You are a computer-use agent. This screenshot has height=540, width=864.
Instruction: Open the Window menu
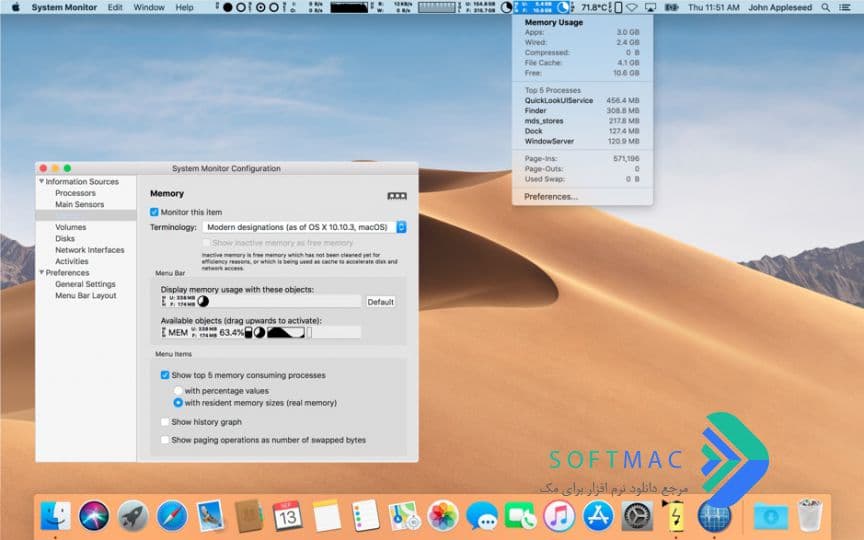click(149, 7)
